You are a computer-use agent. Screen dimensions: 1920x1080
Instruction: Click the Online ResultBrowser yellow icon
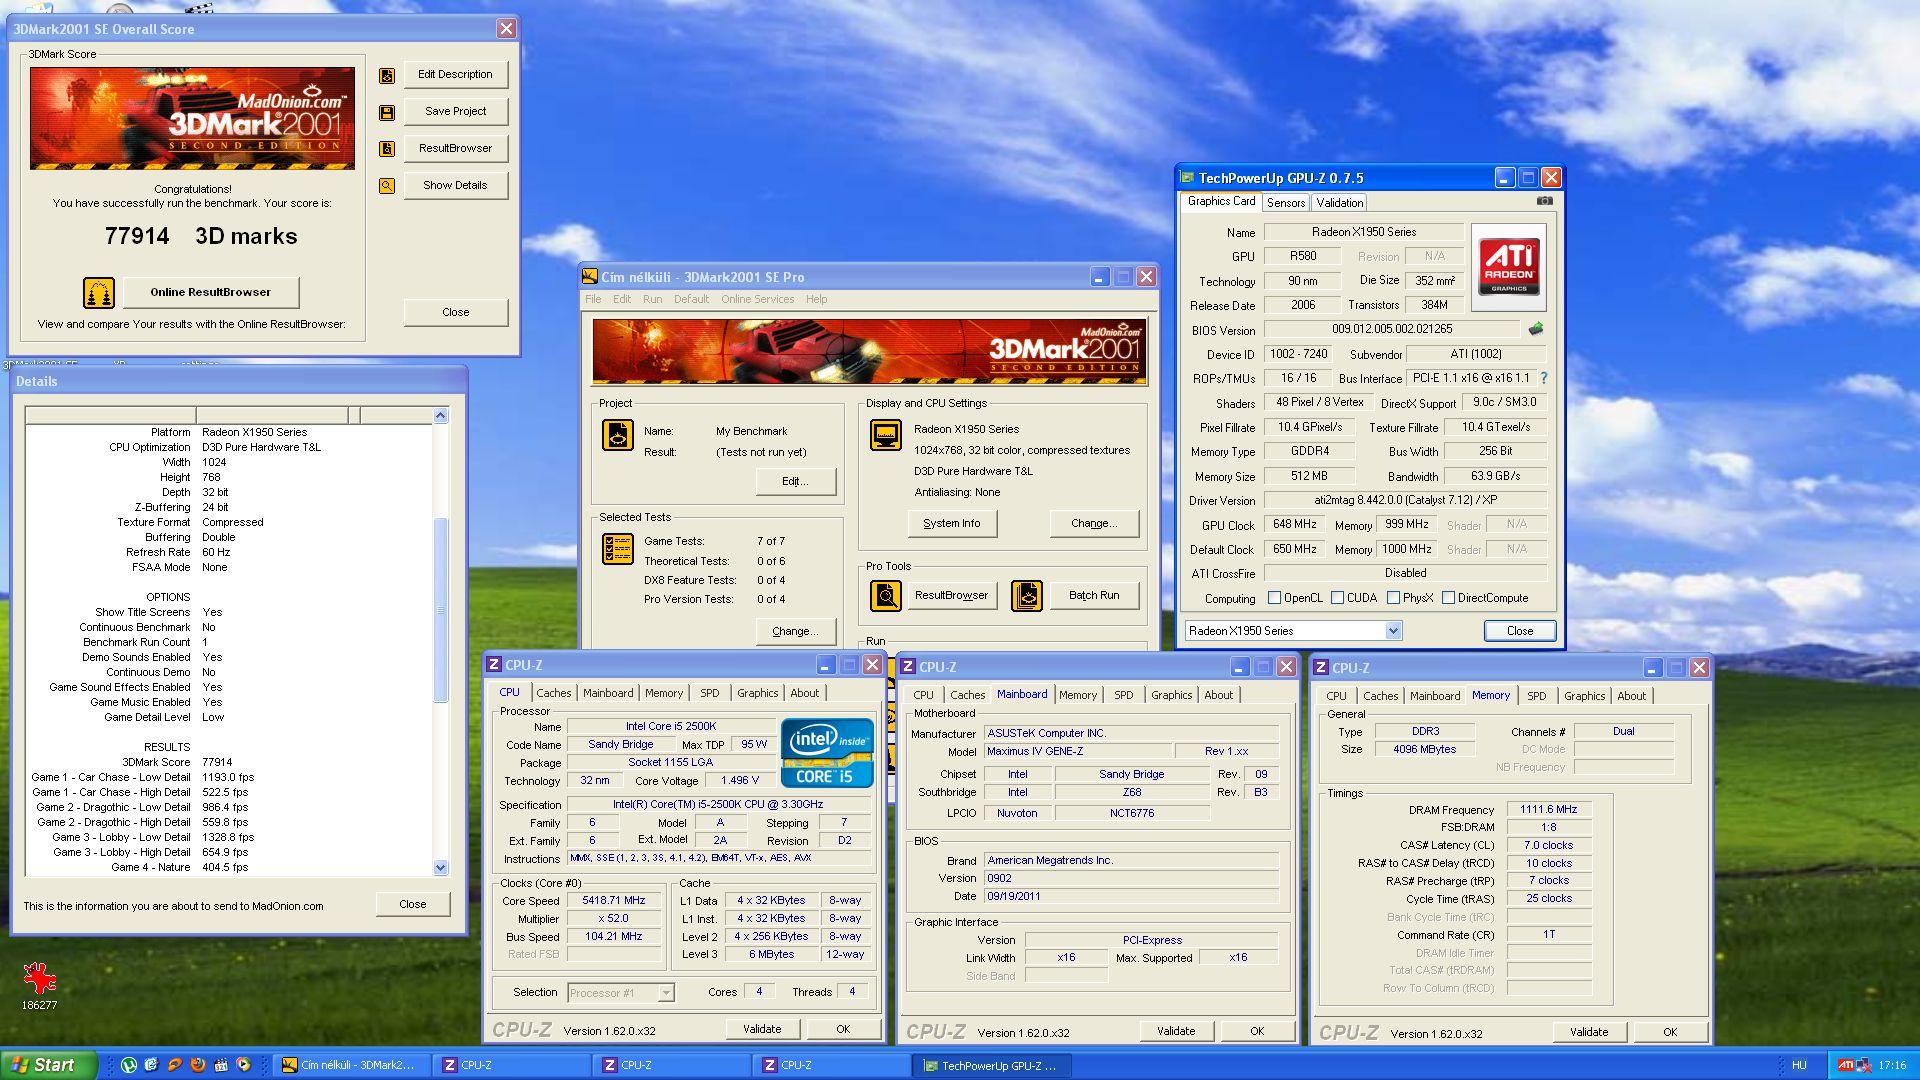(99, 292)
